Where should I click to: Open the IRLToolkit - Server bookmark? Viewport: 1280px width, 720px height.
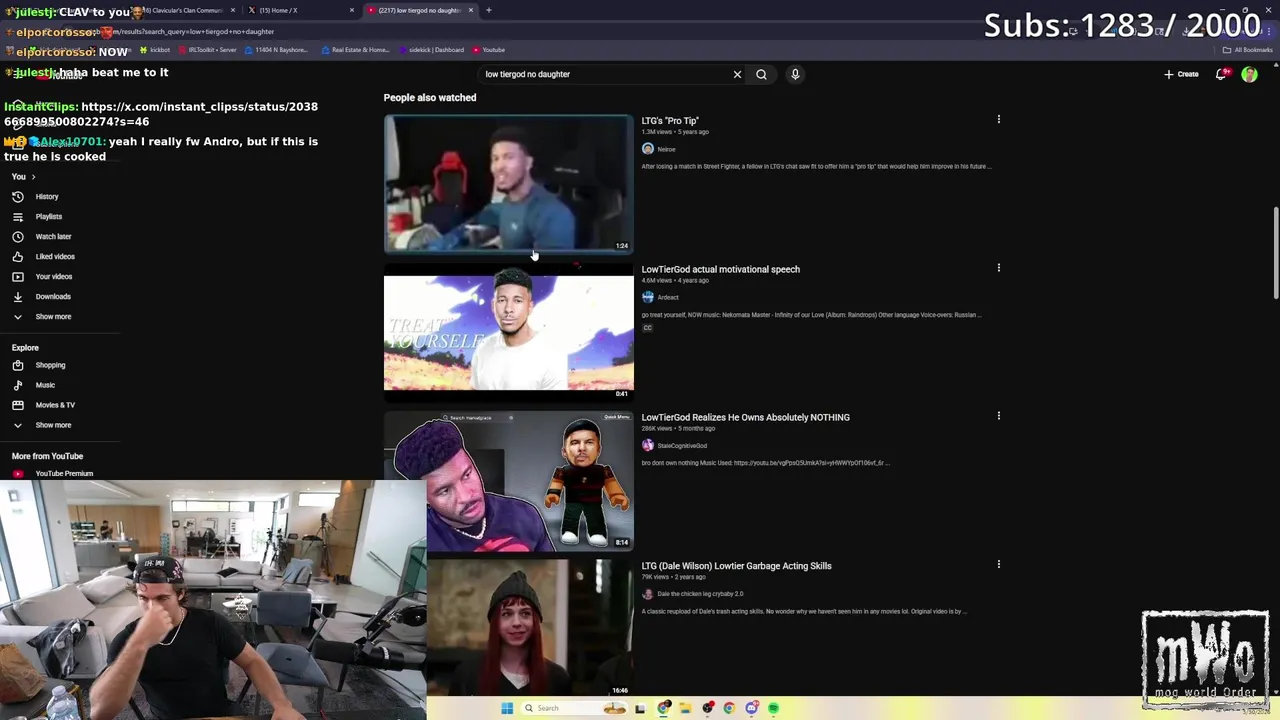click(x=210, y=50)
